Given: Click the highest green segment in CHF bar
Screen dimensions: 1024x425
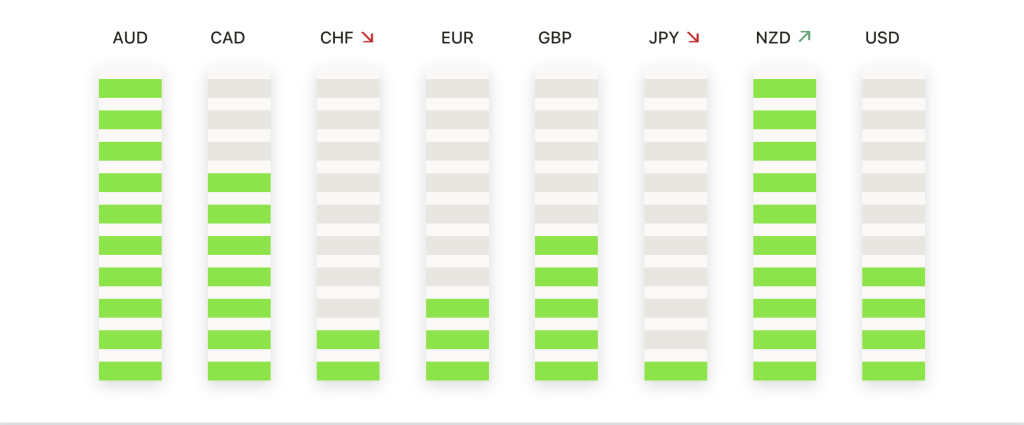Looking at the screenshot, I should 348,339.
